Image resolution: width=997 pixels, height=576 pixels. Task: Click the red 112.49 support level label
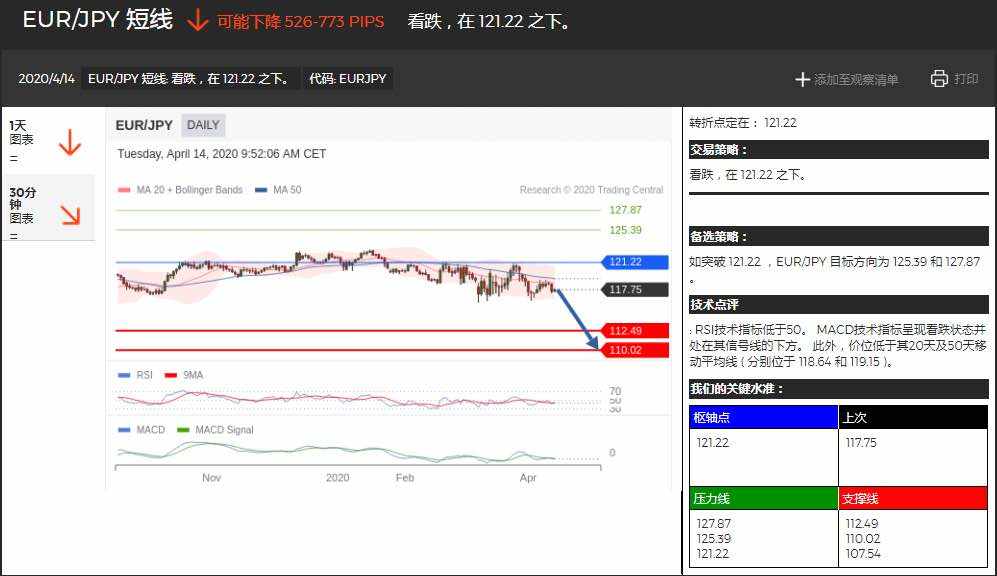tap(635, 331)
